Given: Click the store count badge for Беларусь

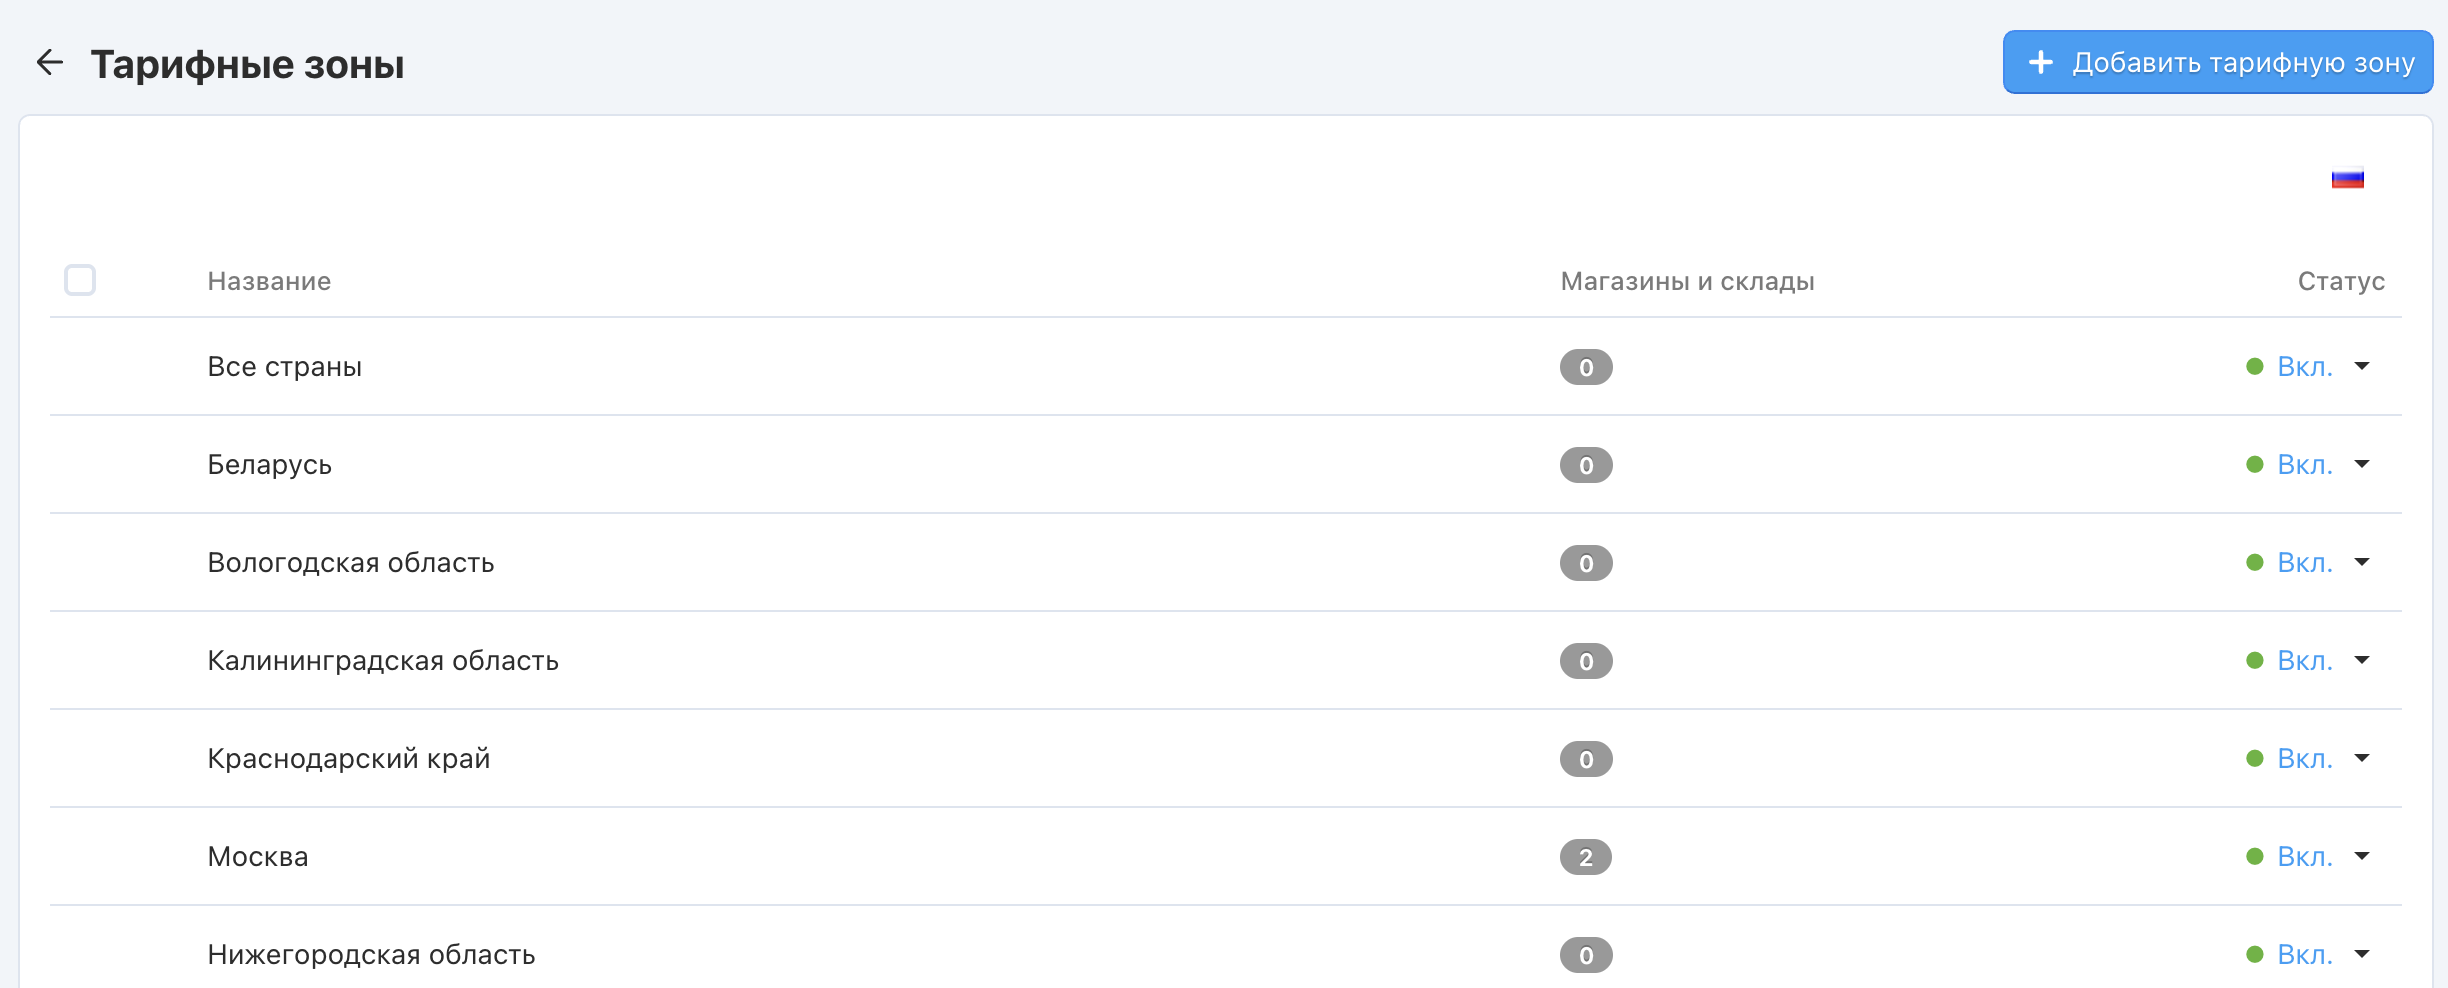Looking at the screenshot, I should click(x=1585, y=465).
